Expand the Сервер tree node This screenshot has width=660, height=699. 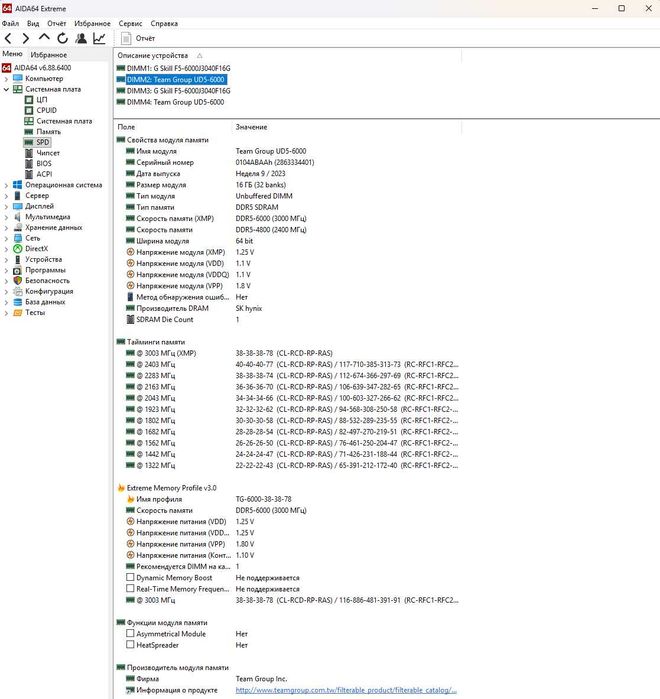pos(6,196)
